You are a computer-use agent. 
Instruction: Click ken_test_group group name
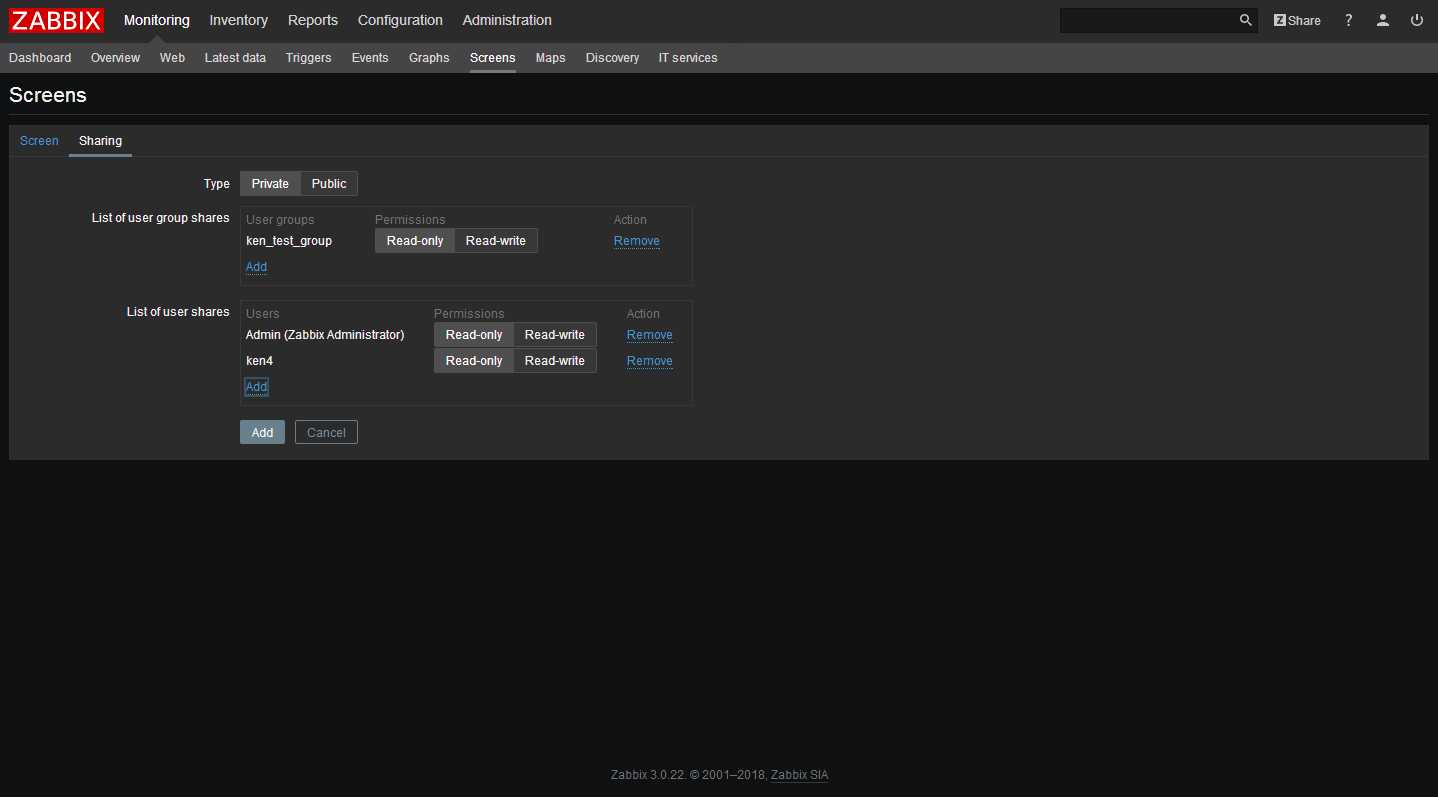click(x=289, y=241)
